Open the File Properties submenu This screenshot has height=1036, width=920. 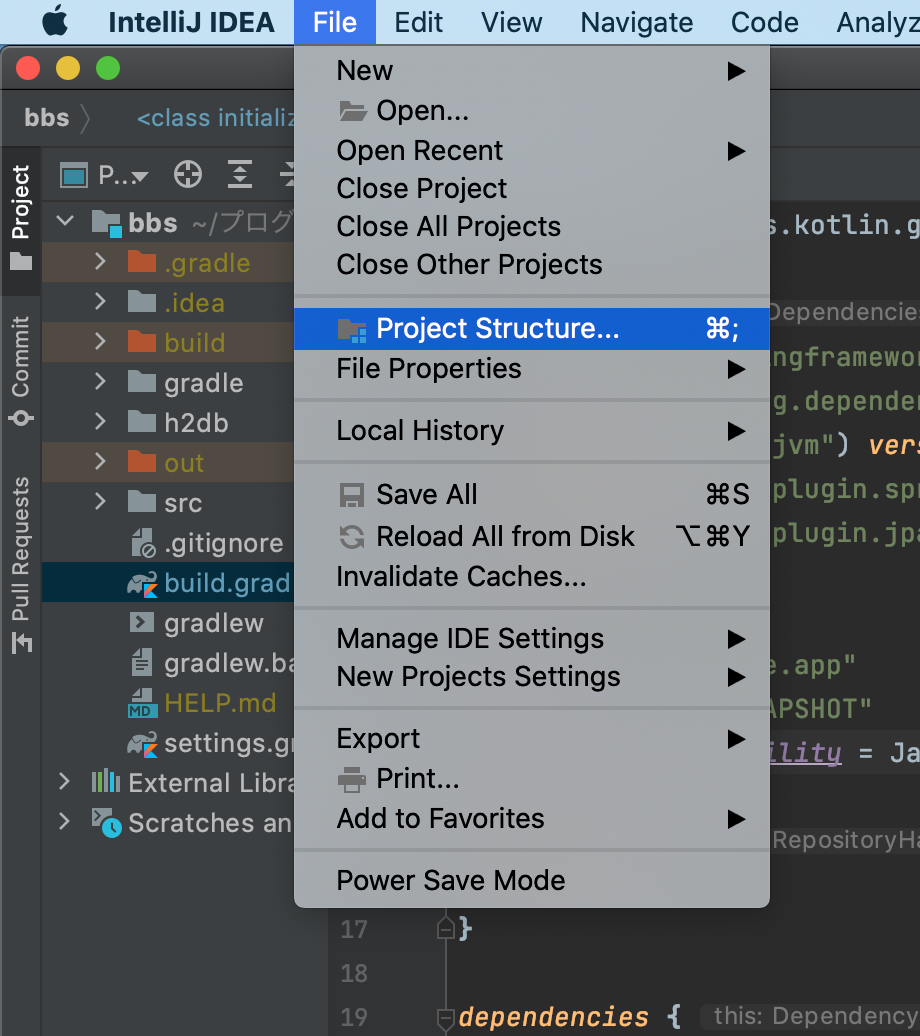tap(532, 369)
